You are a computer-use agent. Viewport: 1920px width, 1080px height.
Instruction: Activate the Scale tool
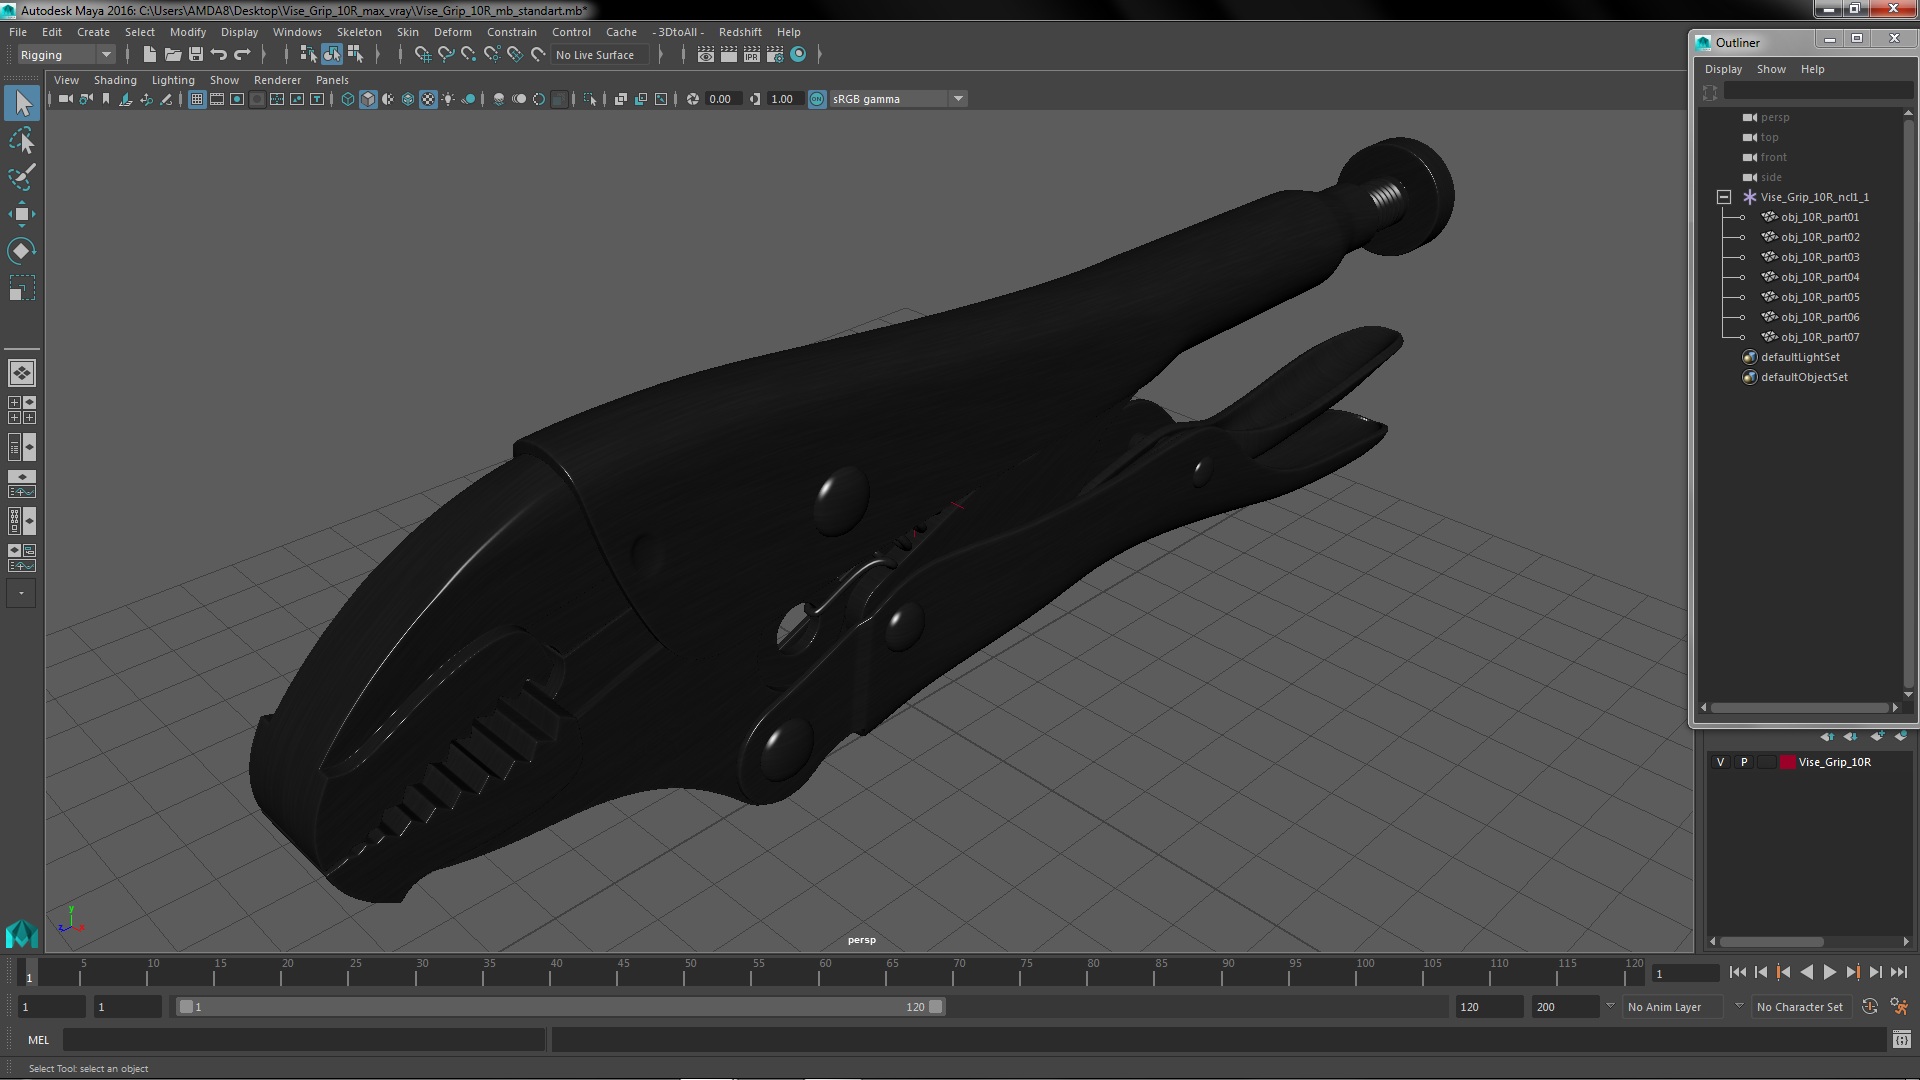pyautogui.click(x=22, y=288)
